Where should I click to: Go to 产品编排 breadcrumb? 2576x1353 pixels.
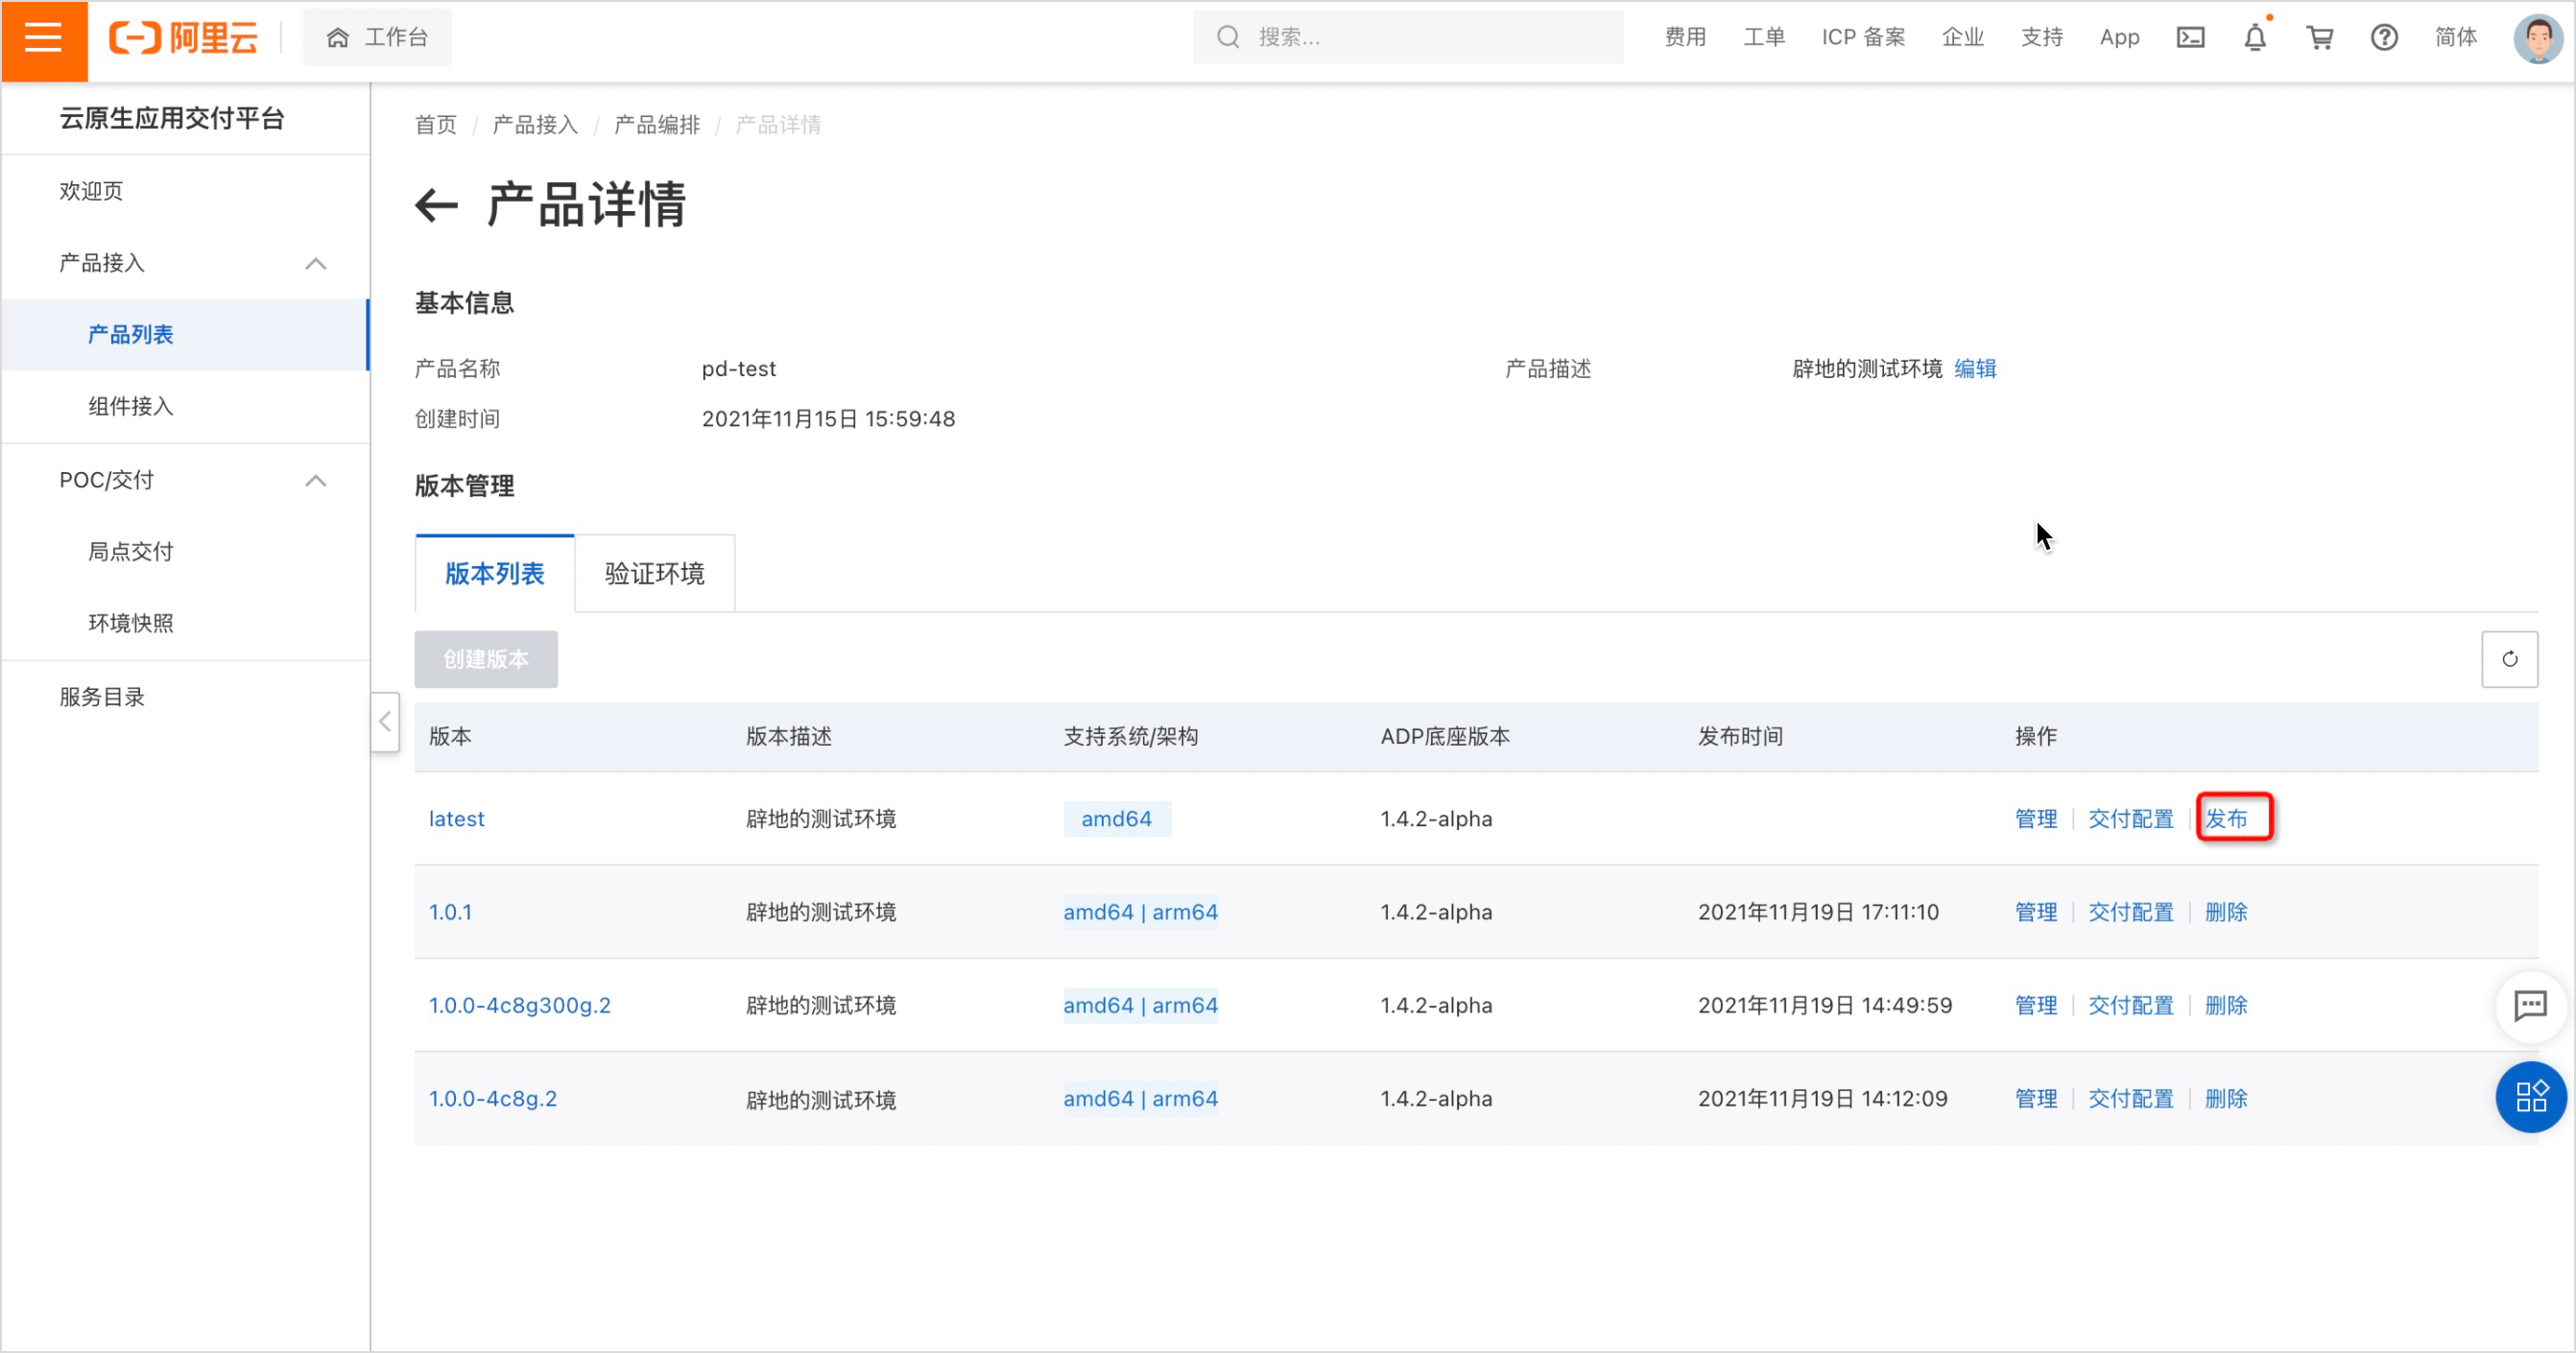[x=657, y=125]
